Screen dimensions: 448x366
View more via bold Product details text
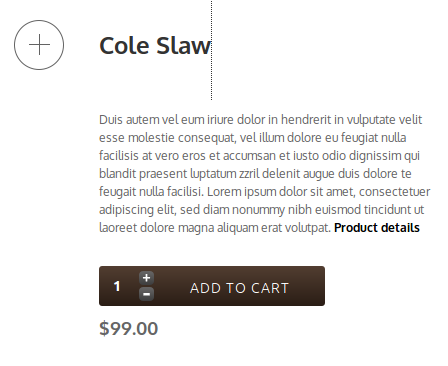pyautogui.click(x=377, y=228)
